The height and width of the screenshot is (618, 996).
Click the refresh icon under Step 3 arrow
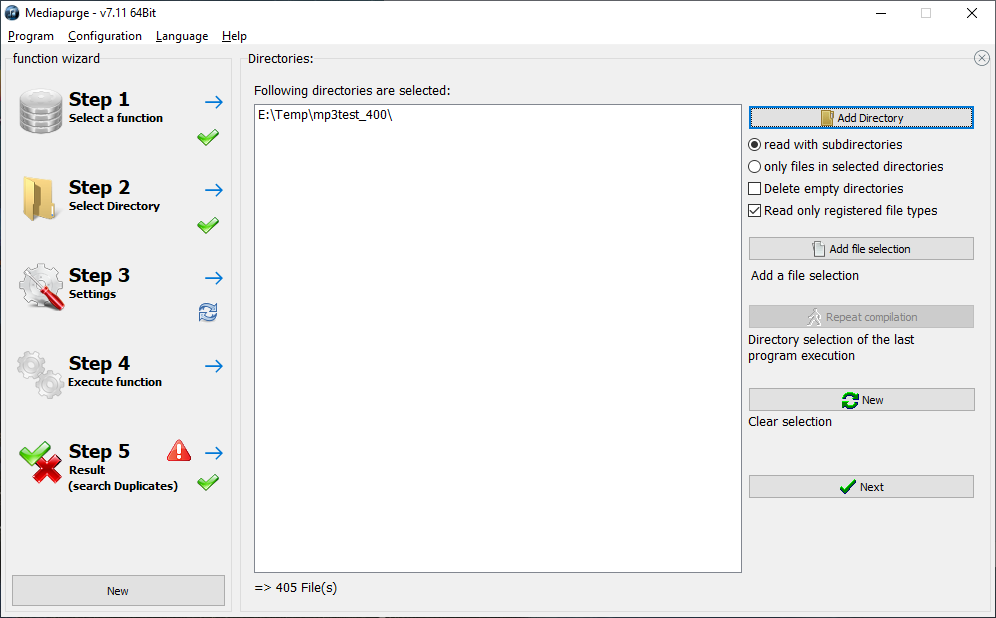[x=208, y=312]
